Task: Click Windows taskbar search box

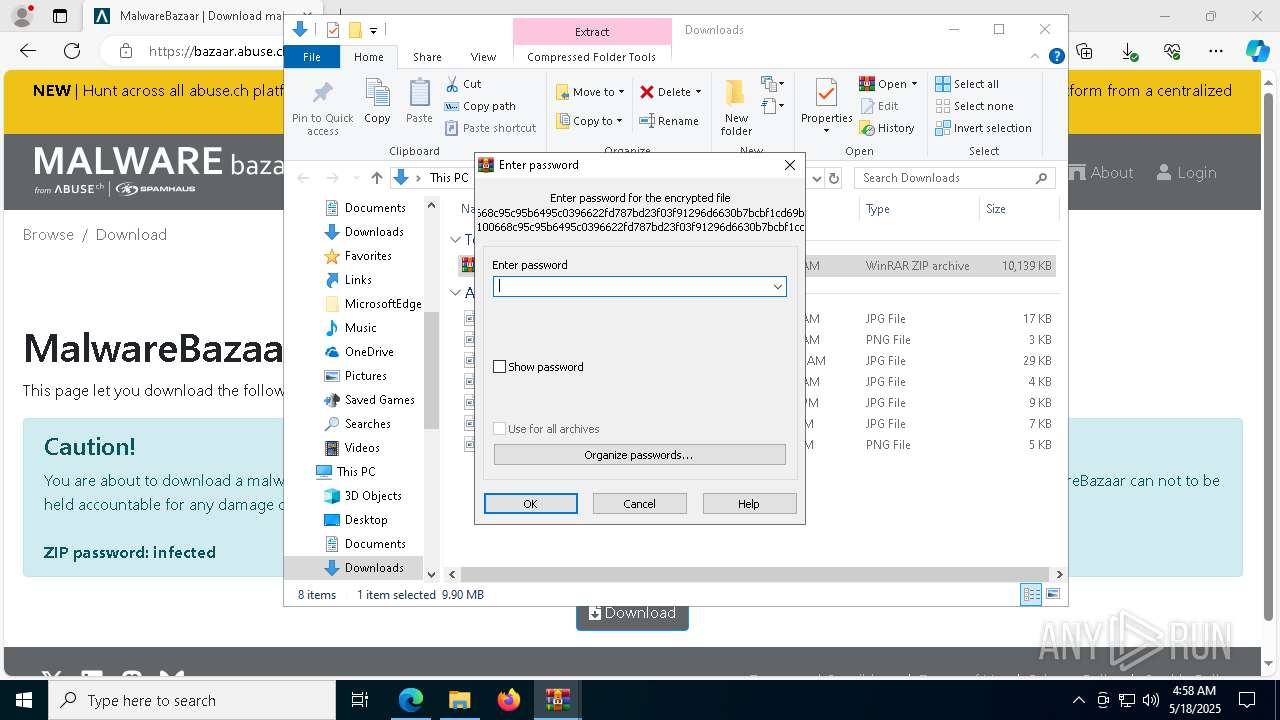Action: [192, 700]
